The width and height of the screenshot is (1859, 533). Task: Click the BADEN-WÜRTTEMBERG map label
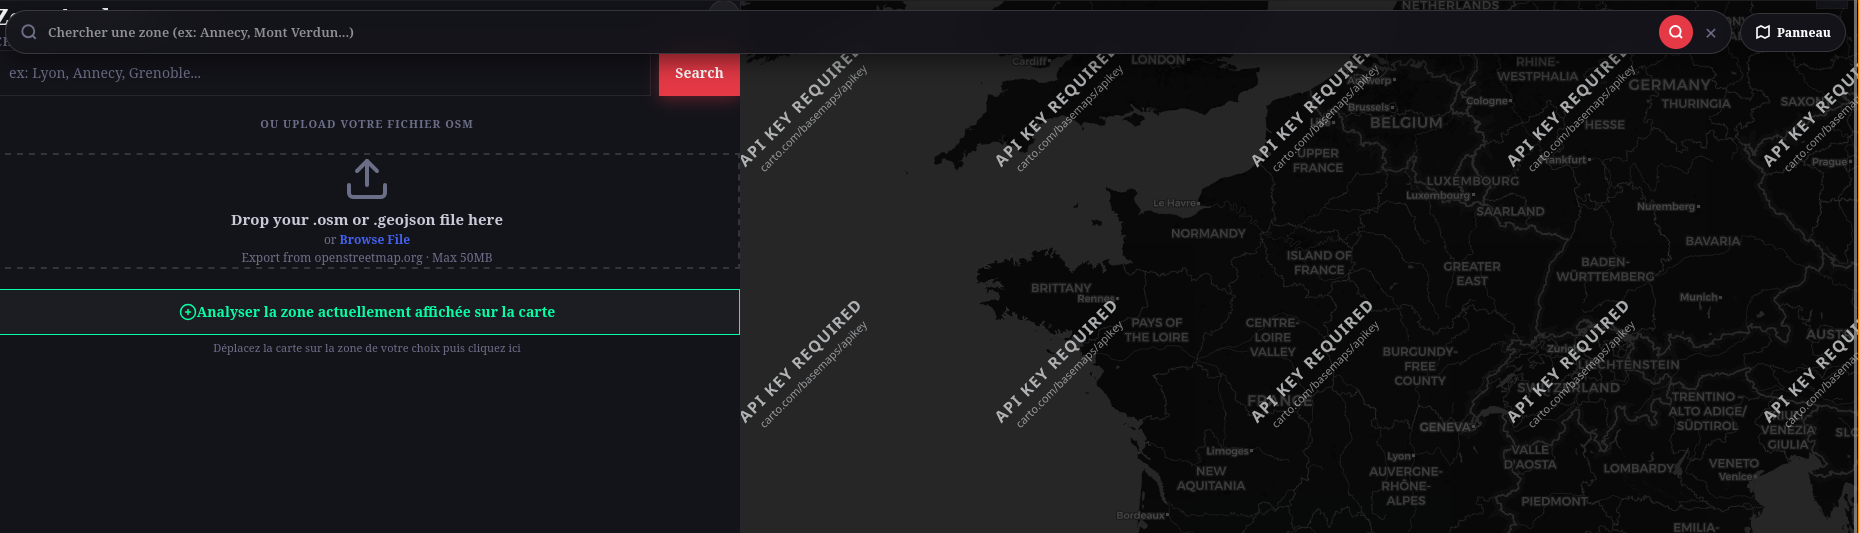point(1605,269)
